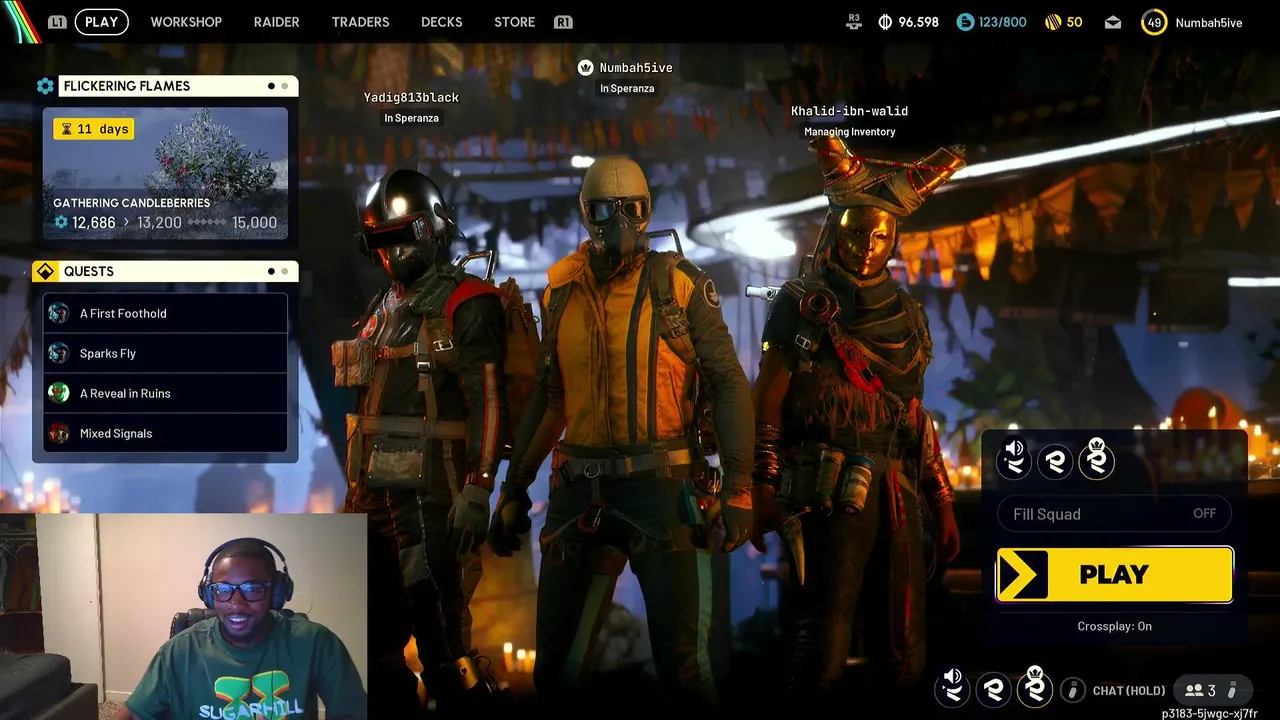The height and width of the screenshot is (720, 1280).
Task: Click the crown icon above Numbah5ive
Action: (586, 67)
